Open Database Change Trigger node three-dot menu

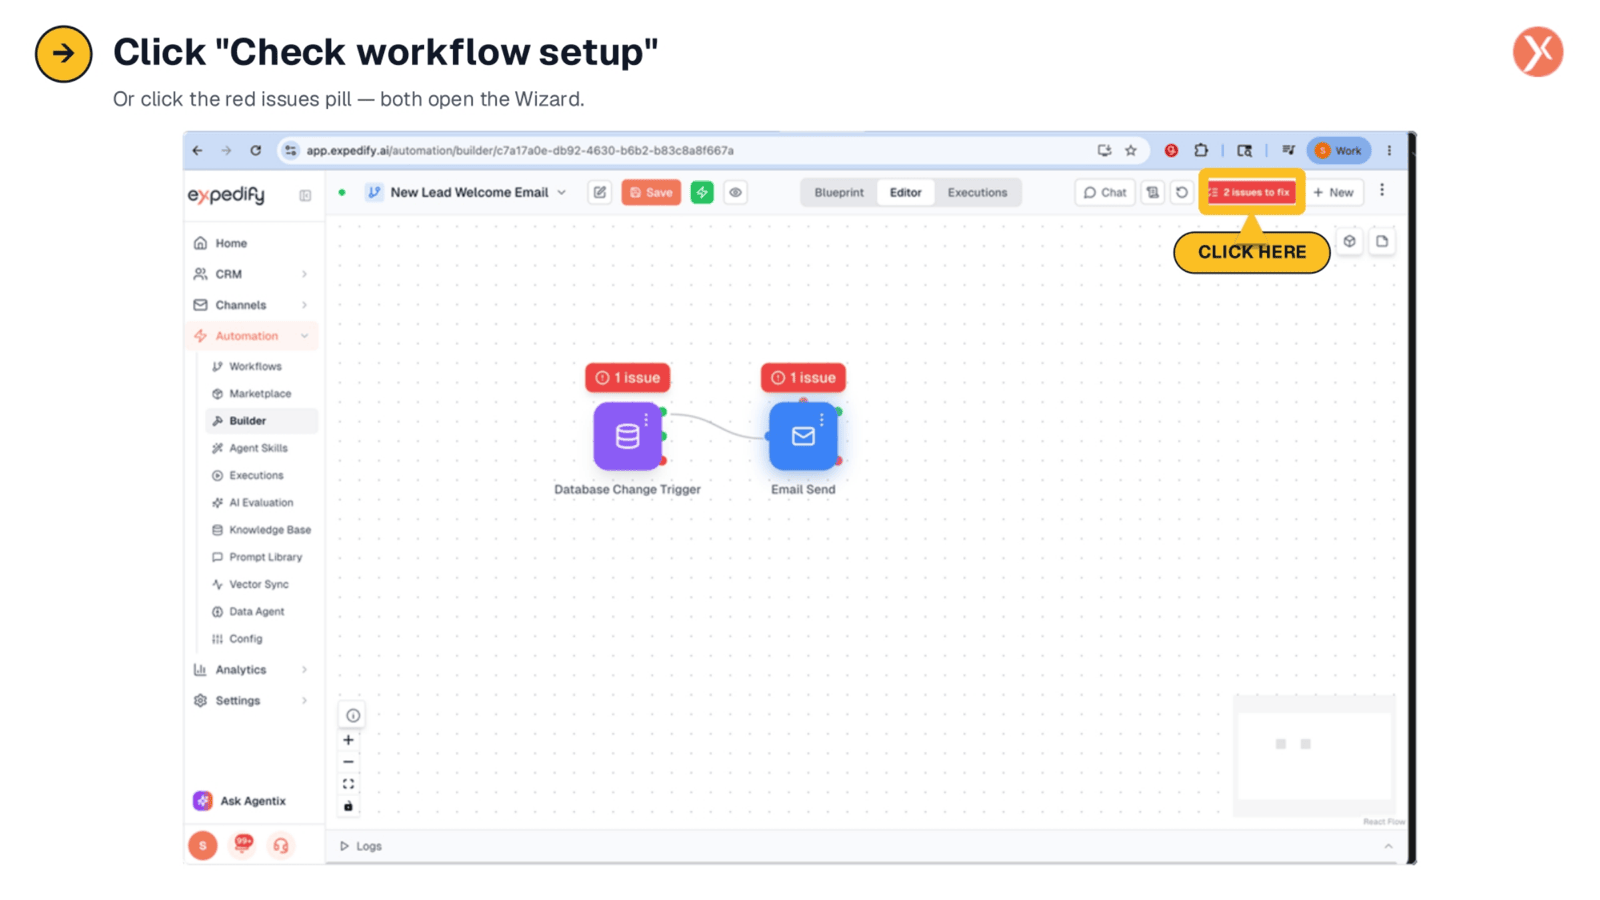646,419
